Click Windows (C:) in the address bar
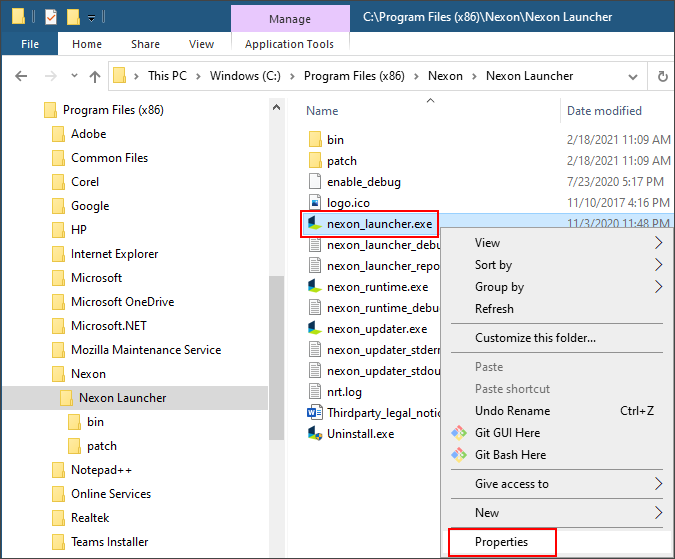Image resolution: width=675 pixels, height=559 pixels. 245,76
